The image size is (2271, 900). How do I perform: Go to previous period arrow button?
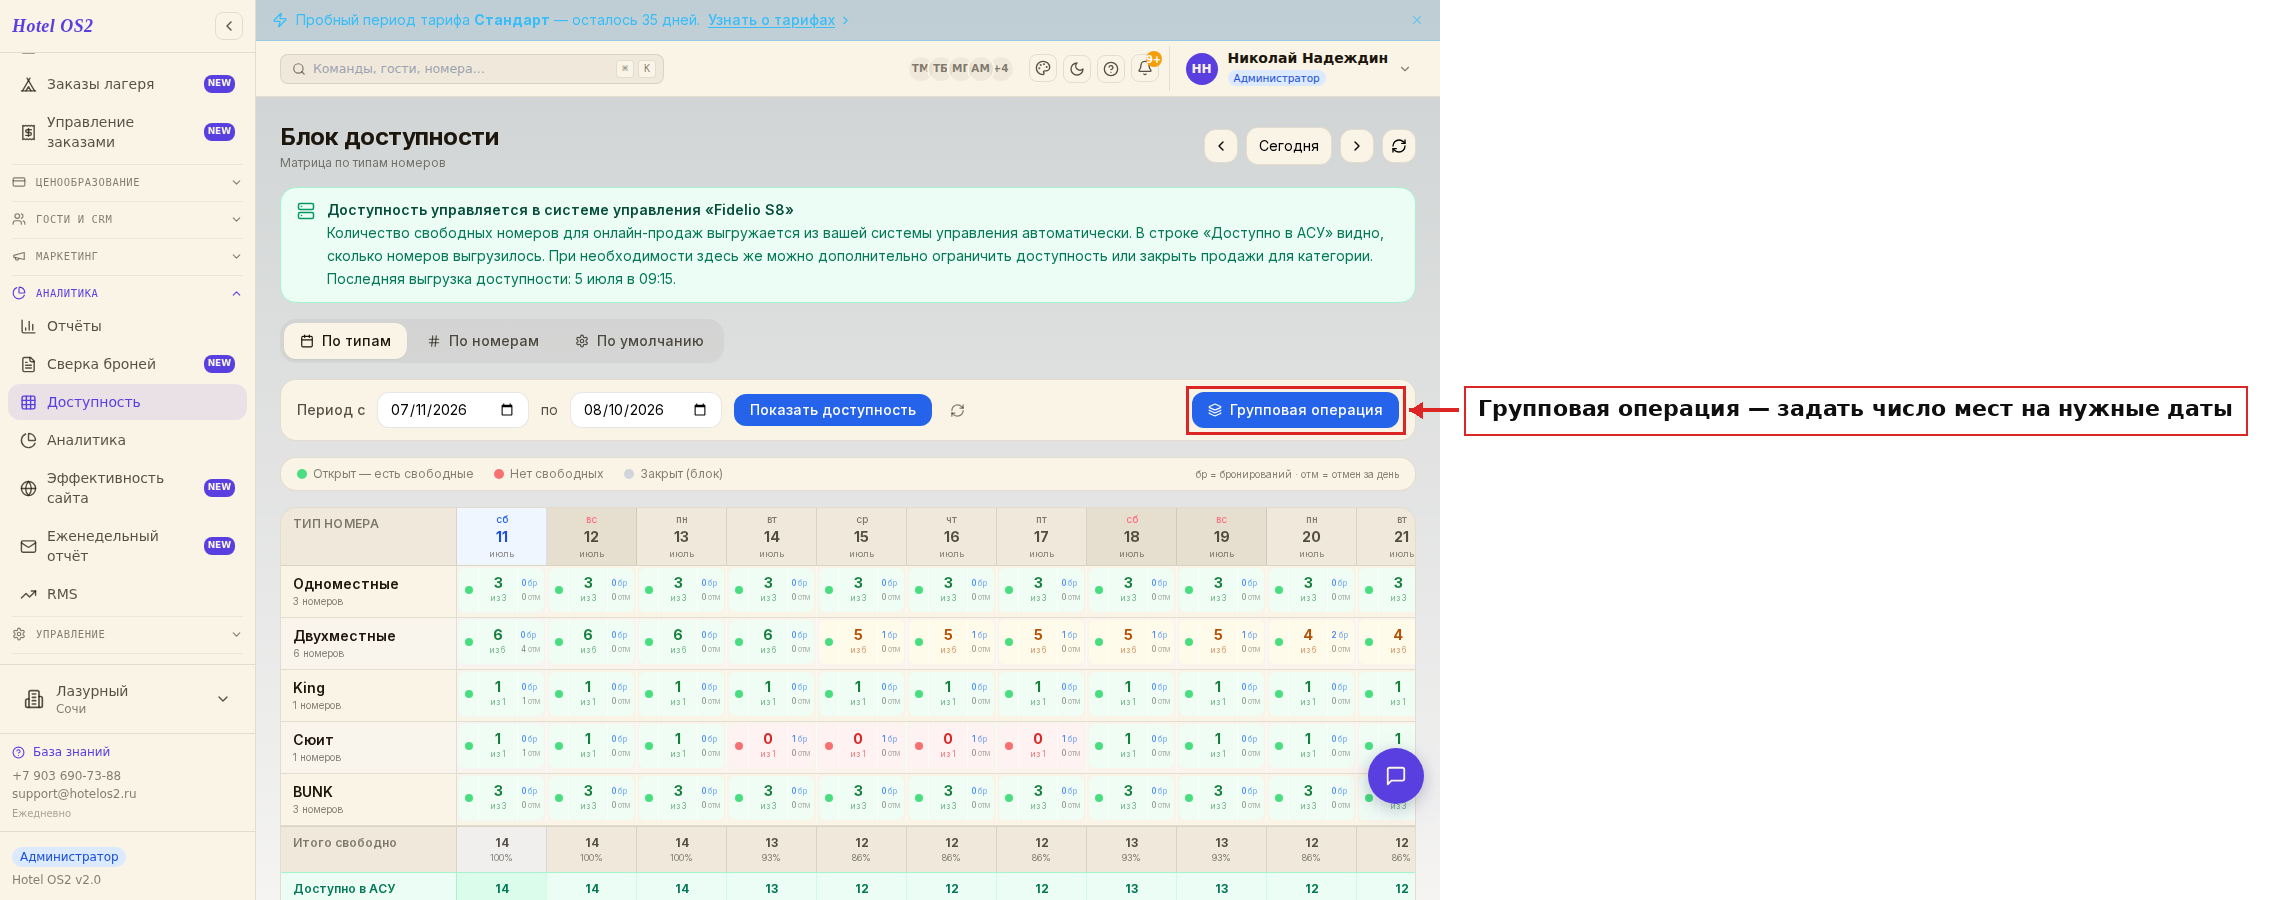[1221, 146]
